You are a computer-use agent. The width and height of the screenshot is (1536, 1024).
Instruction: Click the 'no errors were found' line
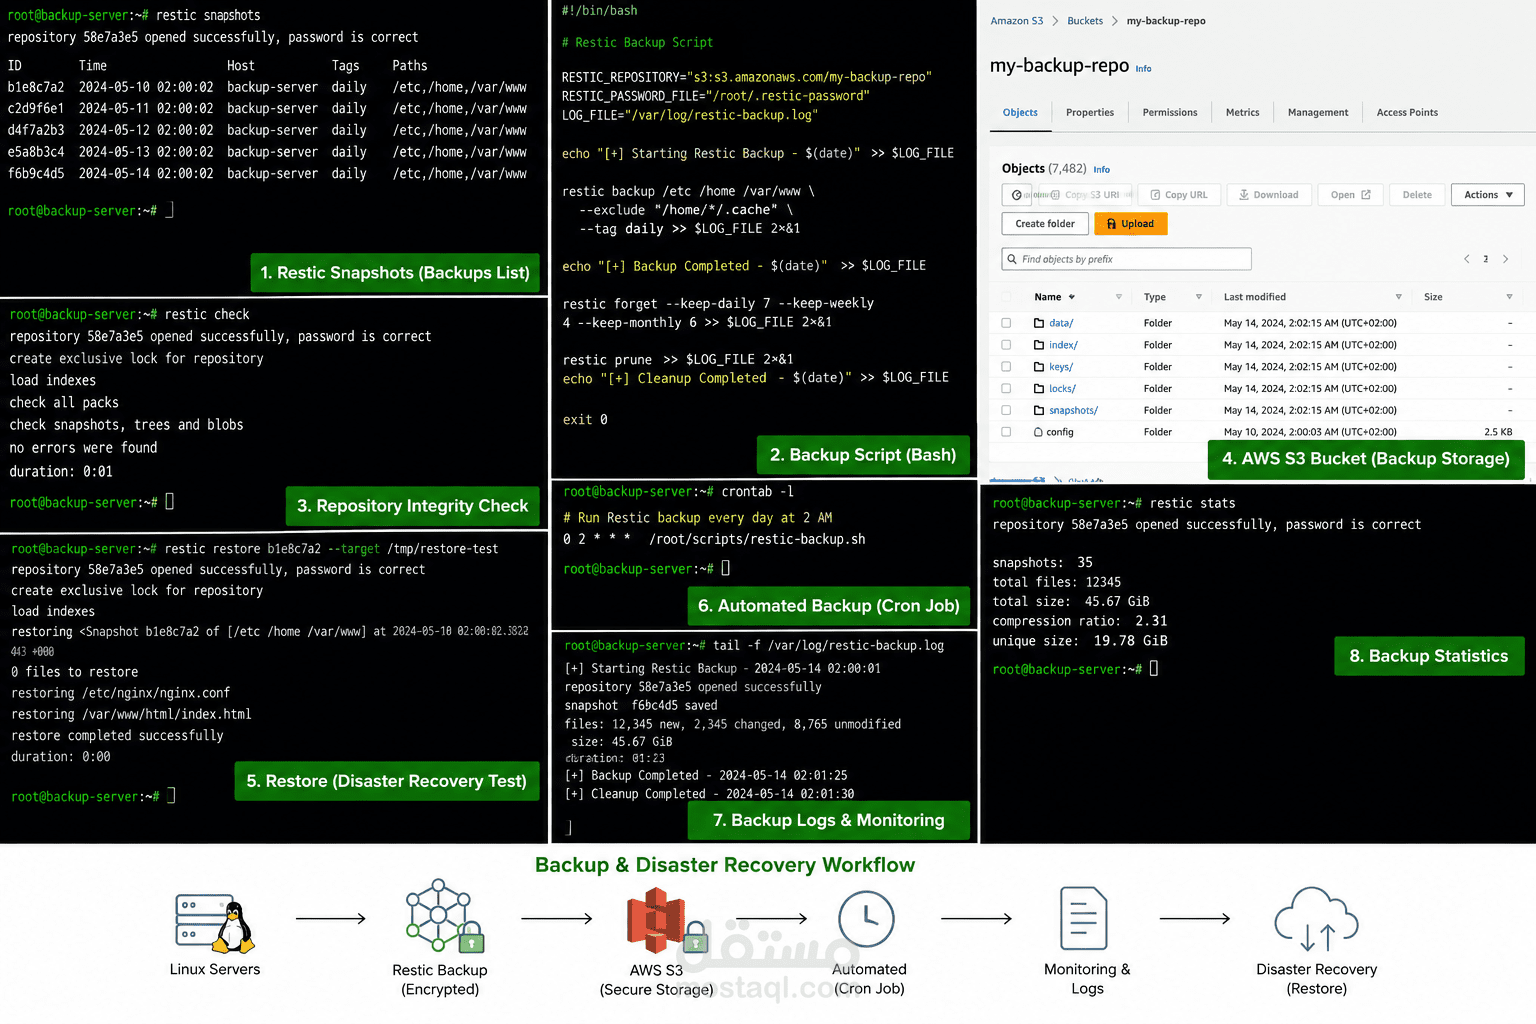click(83, 448)
